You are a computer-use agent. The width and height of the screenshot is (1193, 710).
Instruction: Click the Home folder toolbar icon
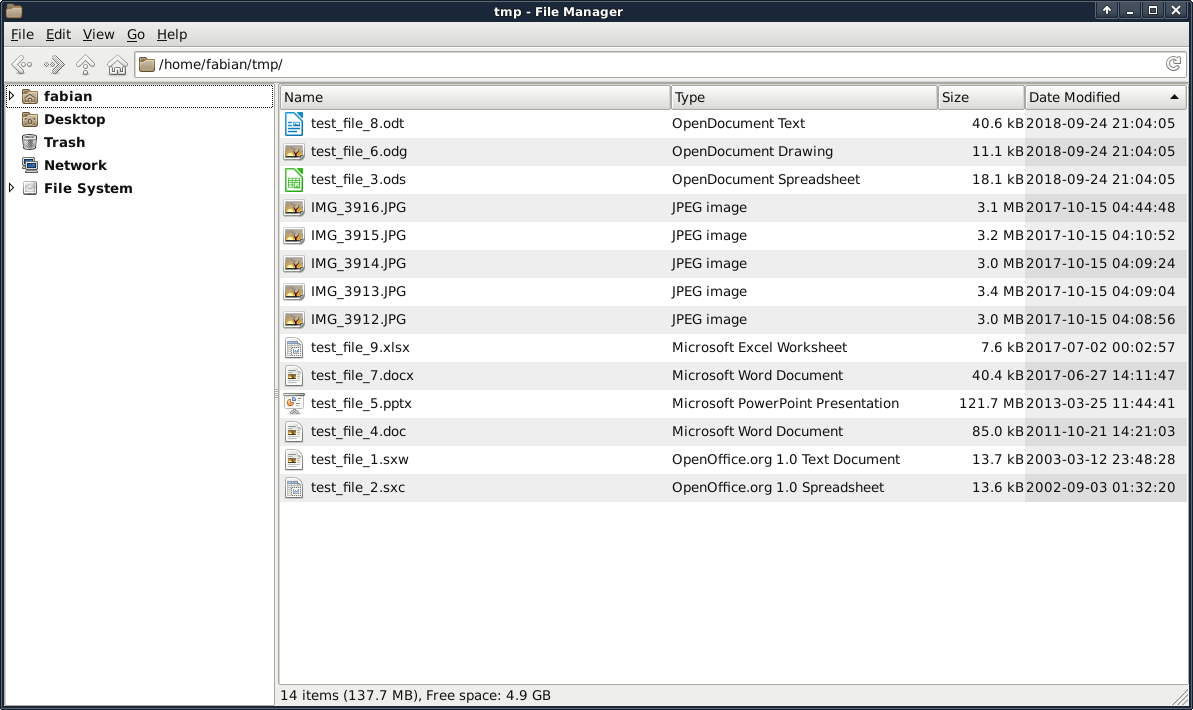117,65
